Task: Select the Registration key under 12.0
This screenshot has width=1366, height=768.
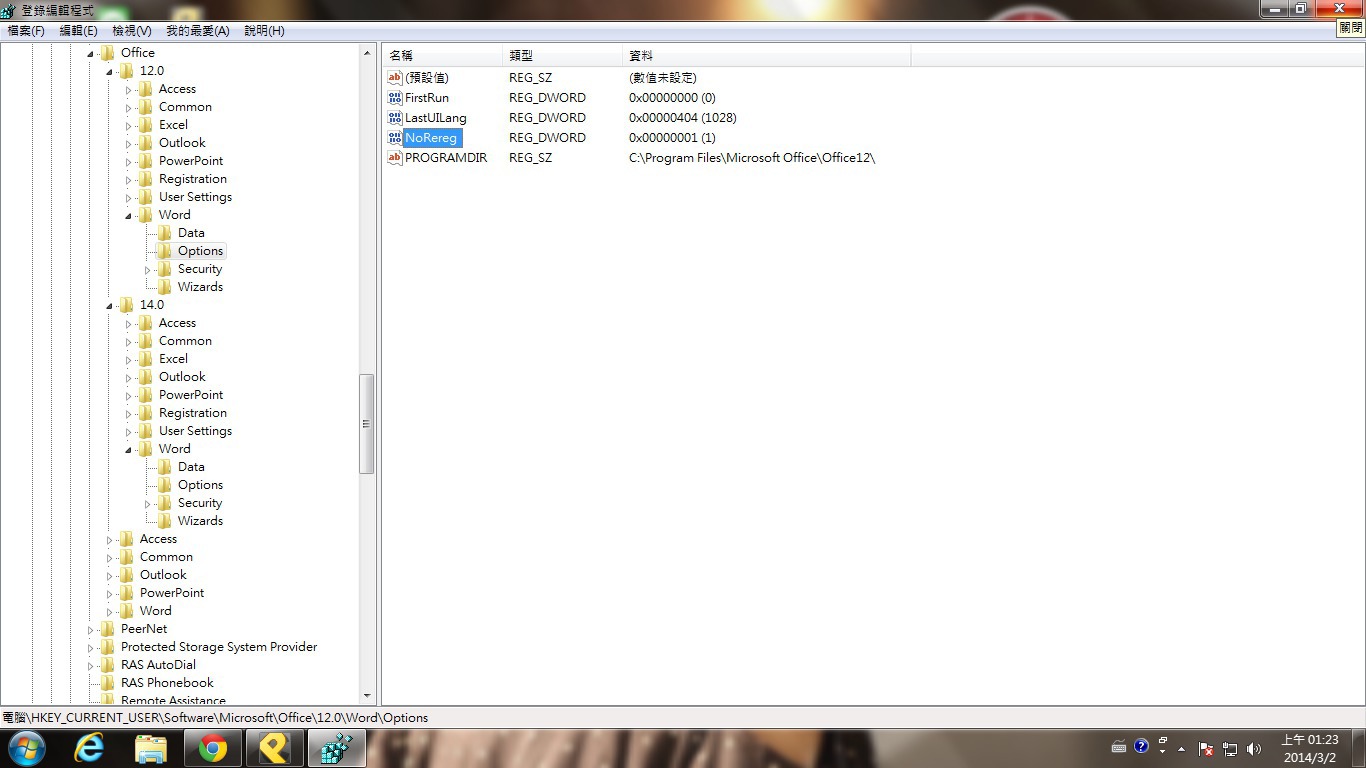Action: click(x=193, y=179)
